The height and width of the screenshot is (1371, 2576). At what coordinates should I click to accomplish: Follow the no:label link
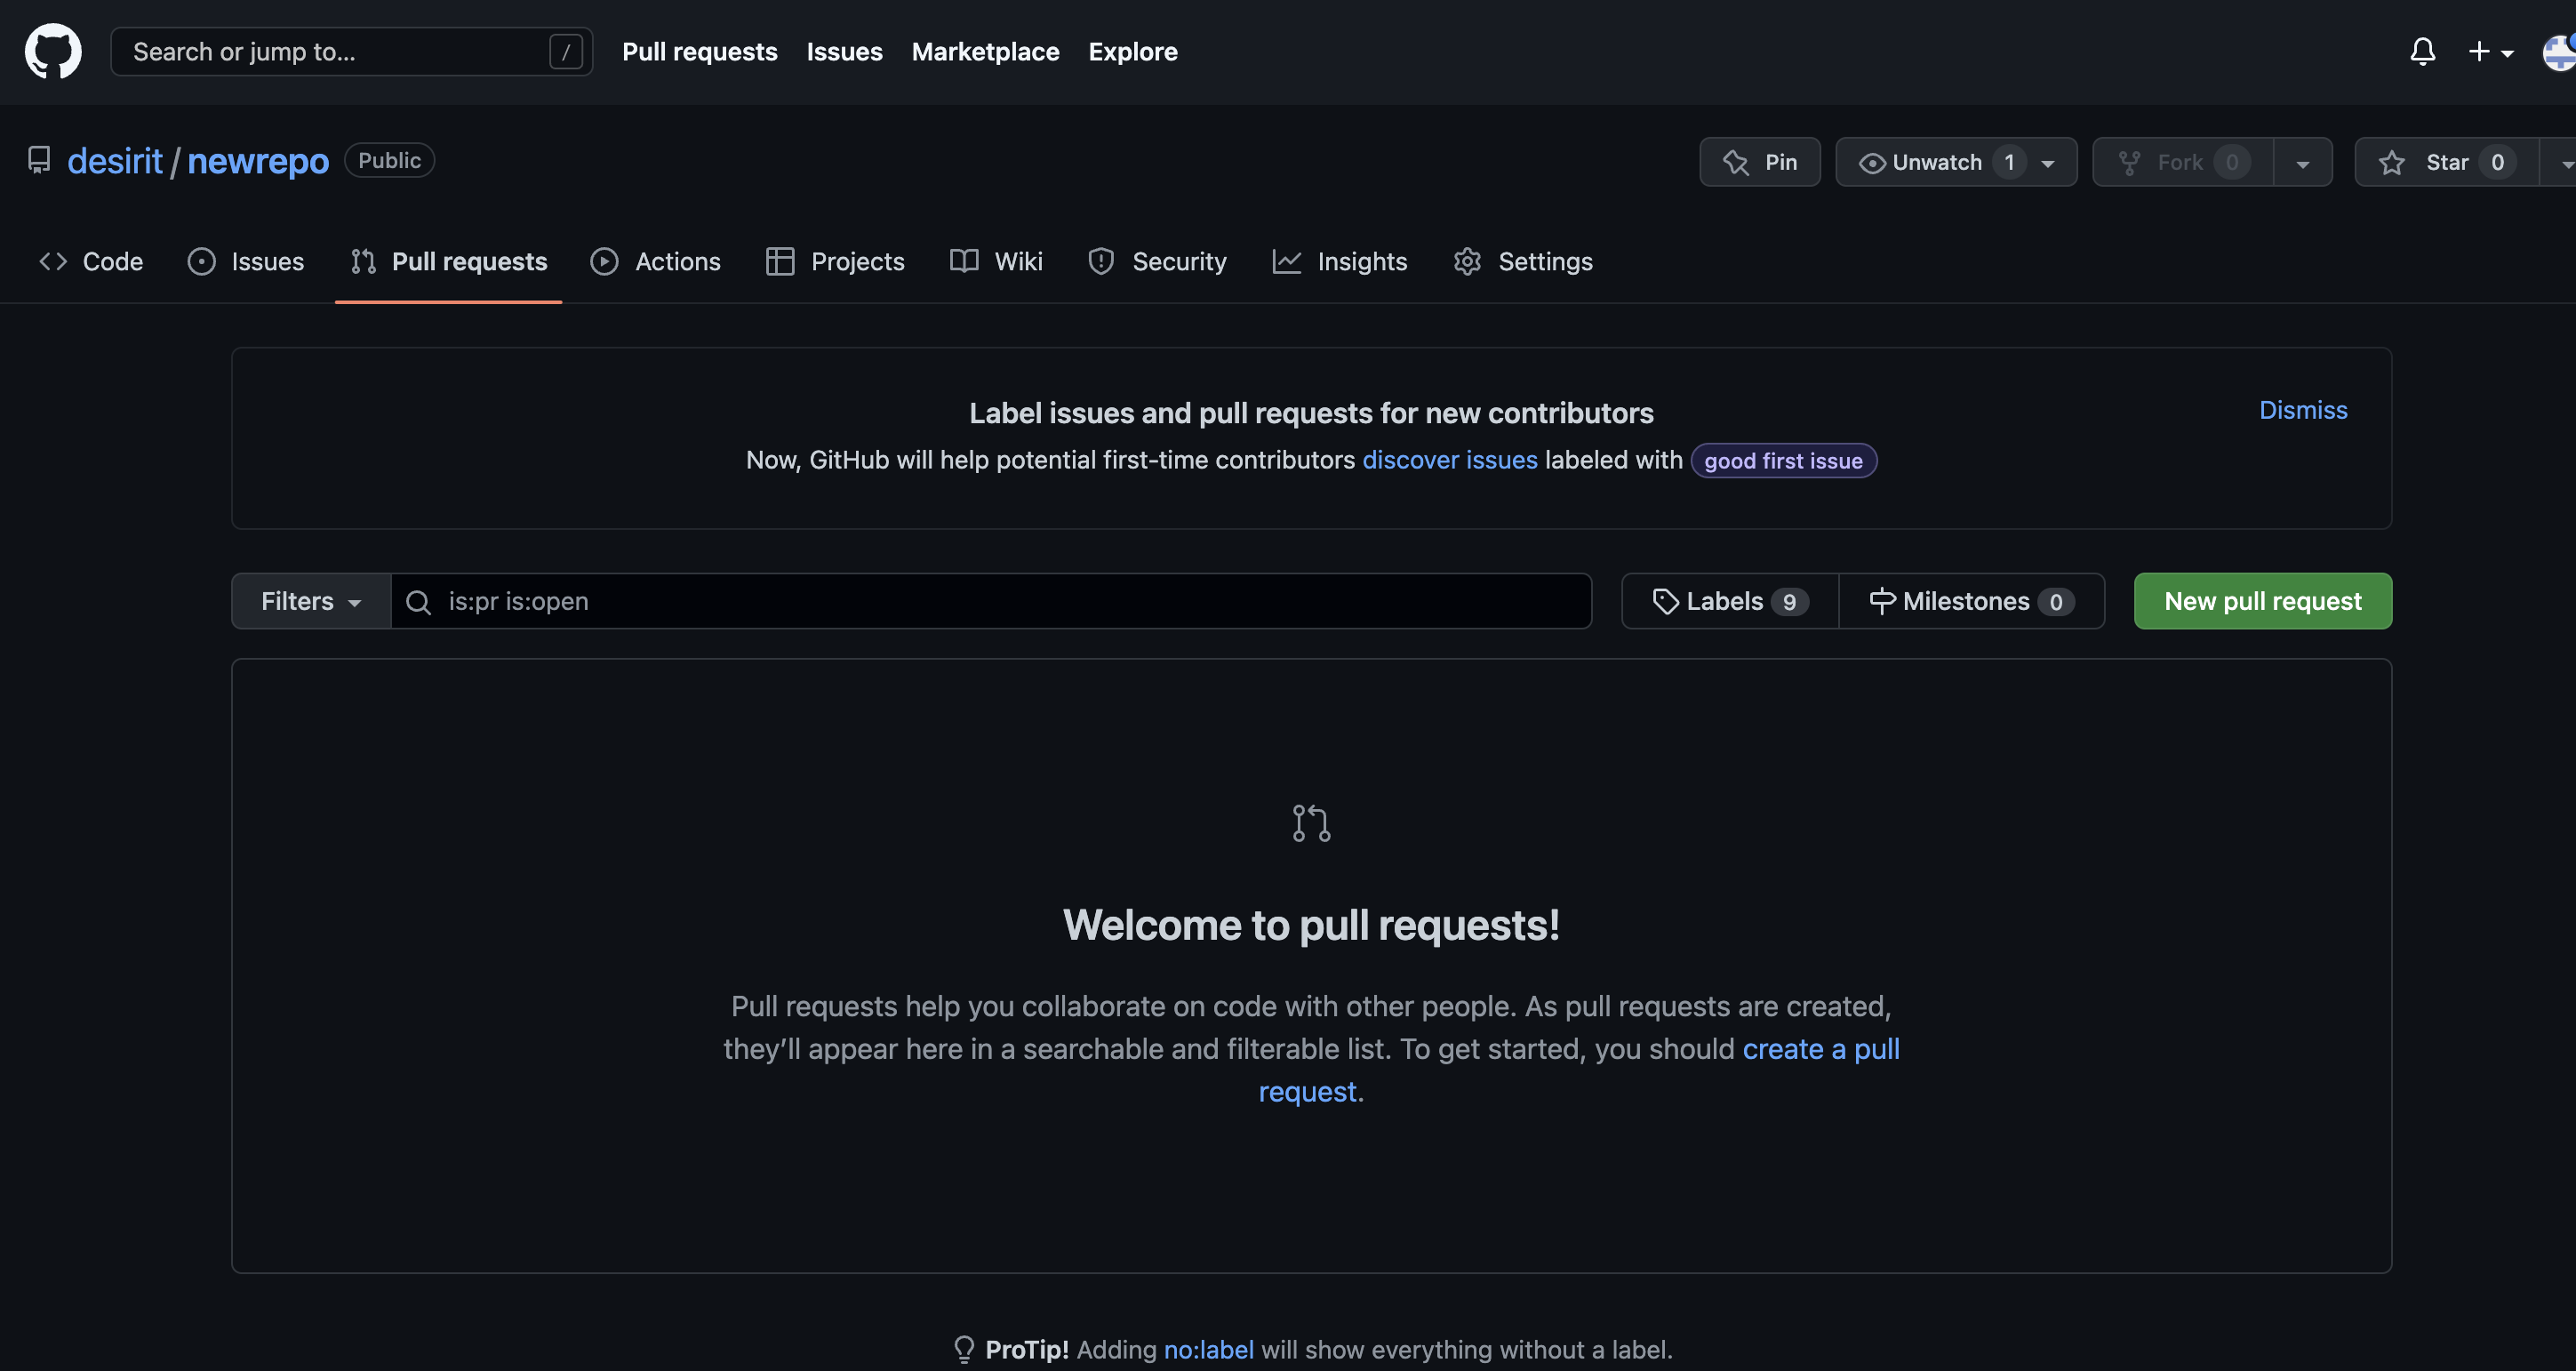point(1208,1350)
